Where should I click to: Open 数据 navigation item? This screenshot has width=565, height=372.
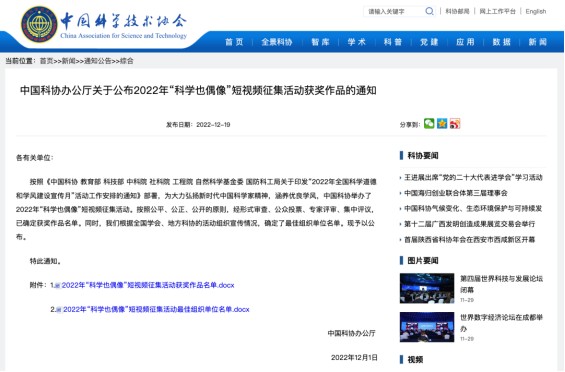click(x=502, y=42)
